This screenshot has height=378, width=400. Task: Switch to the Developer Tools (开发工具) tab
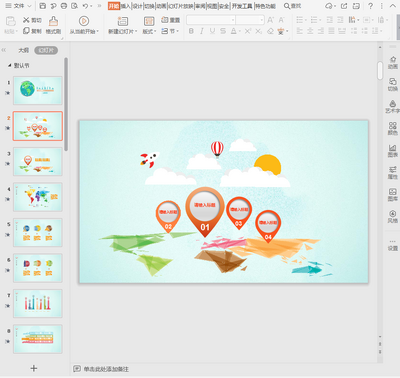click(x=242, y=6)
